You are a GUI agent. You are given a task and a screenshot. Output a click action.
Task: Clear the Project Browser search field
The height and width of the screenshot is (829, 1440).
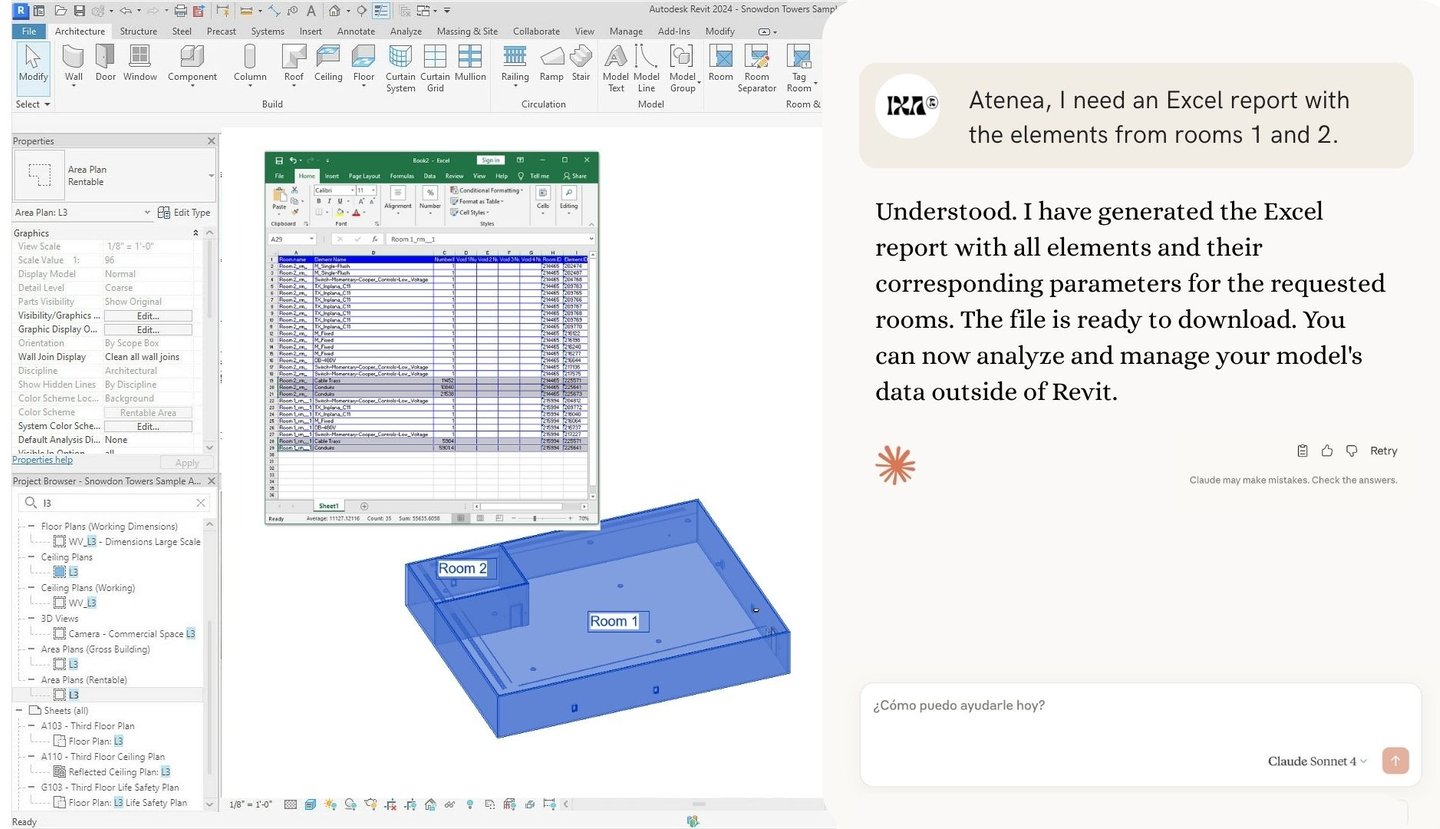[200, 503]
